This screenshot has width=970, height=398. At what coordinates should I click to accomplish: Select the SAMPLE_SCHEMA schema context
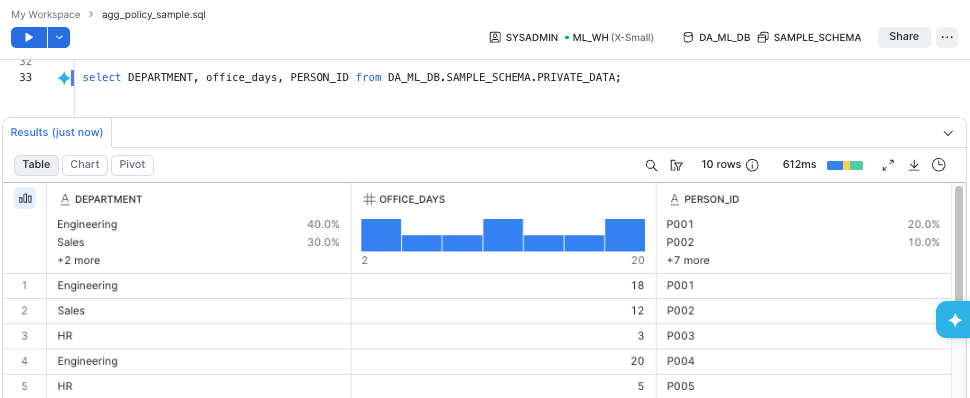(x=809, y=38)
